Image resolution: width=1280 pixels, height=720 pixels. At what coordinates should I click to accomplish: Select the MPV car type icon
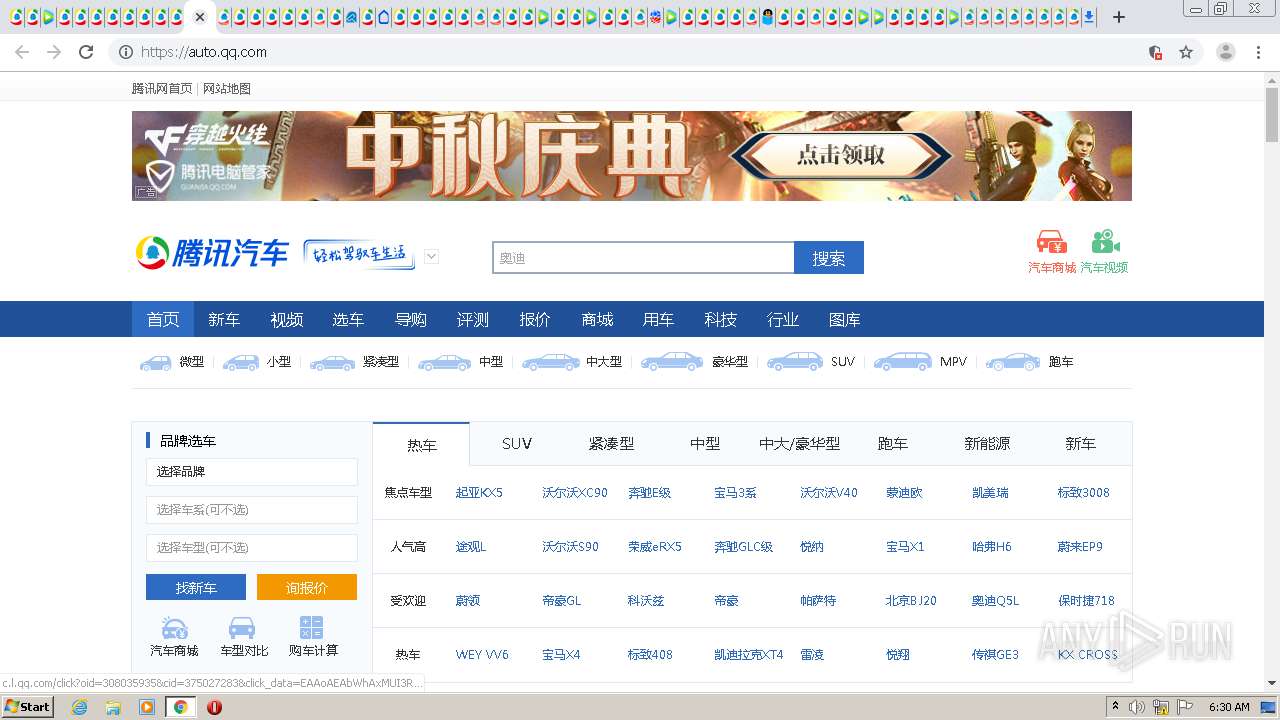(x=902, y=362)
